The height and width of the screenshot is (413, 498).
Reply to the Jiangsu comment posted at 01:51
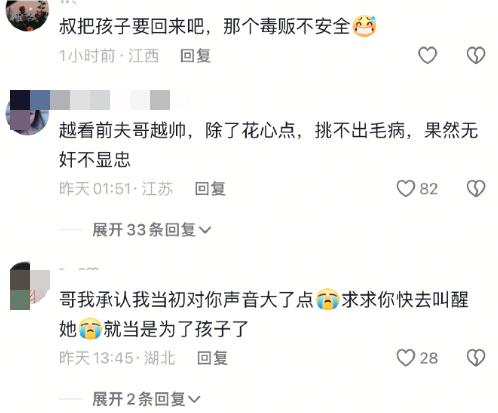pyautogui.click(x=210, y=189)
